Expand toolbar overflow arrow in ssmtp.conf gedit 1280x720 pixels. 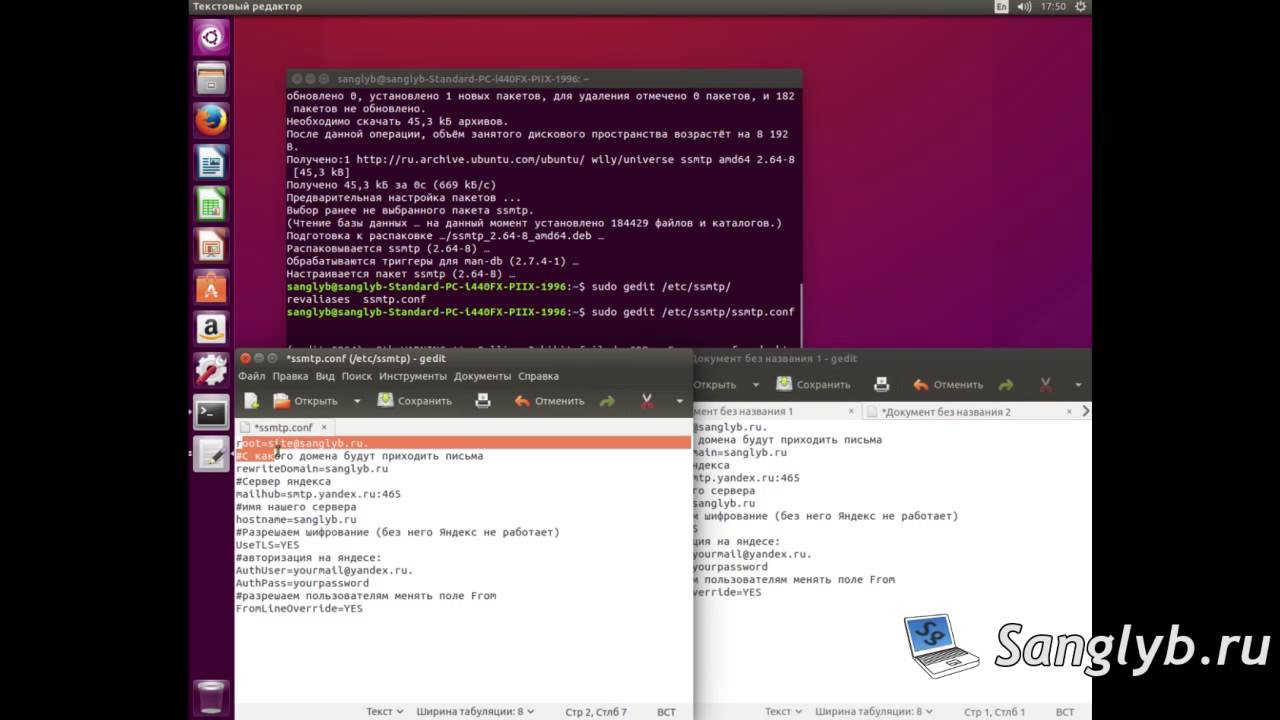point(679,401)
